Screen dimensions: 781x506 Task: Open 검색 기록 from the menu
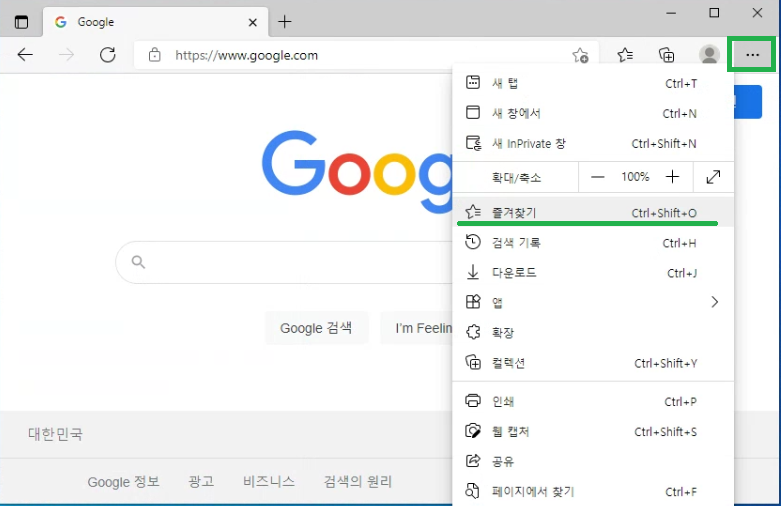click(x=593, y=243)
